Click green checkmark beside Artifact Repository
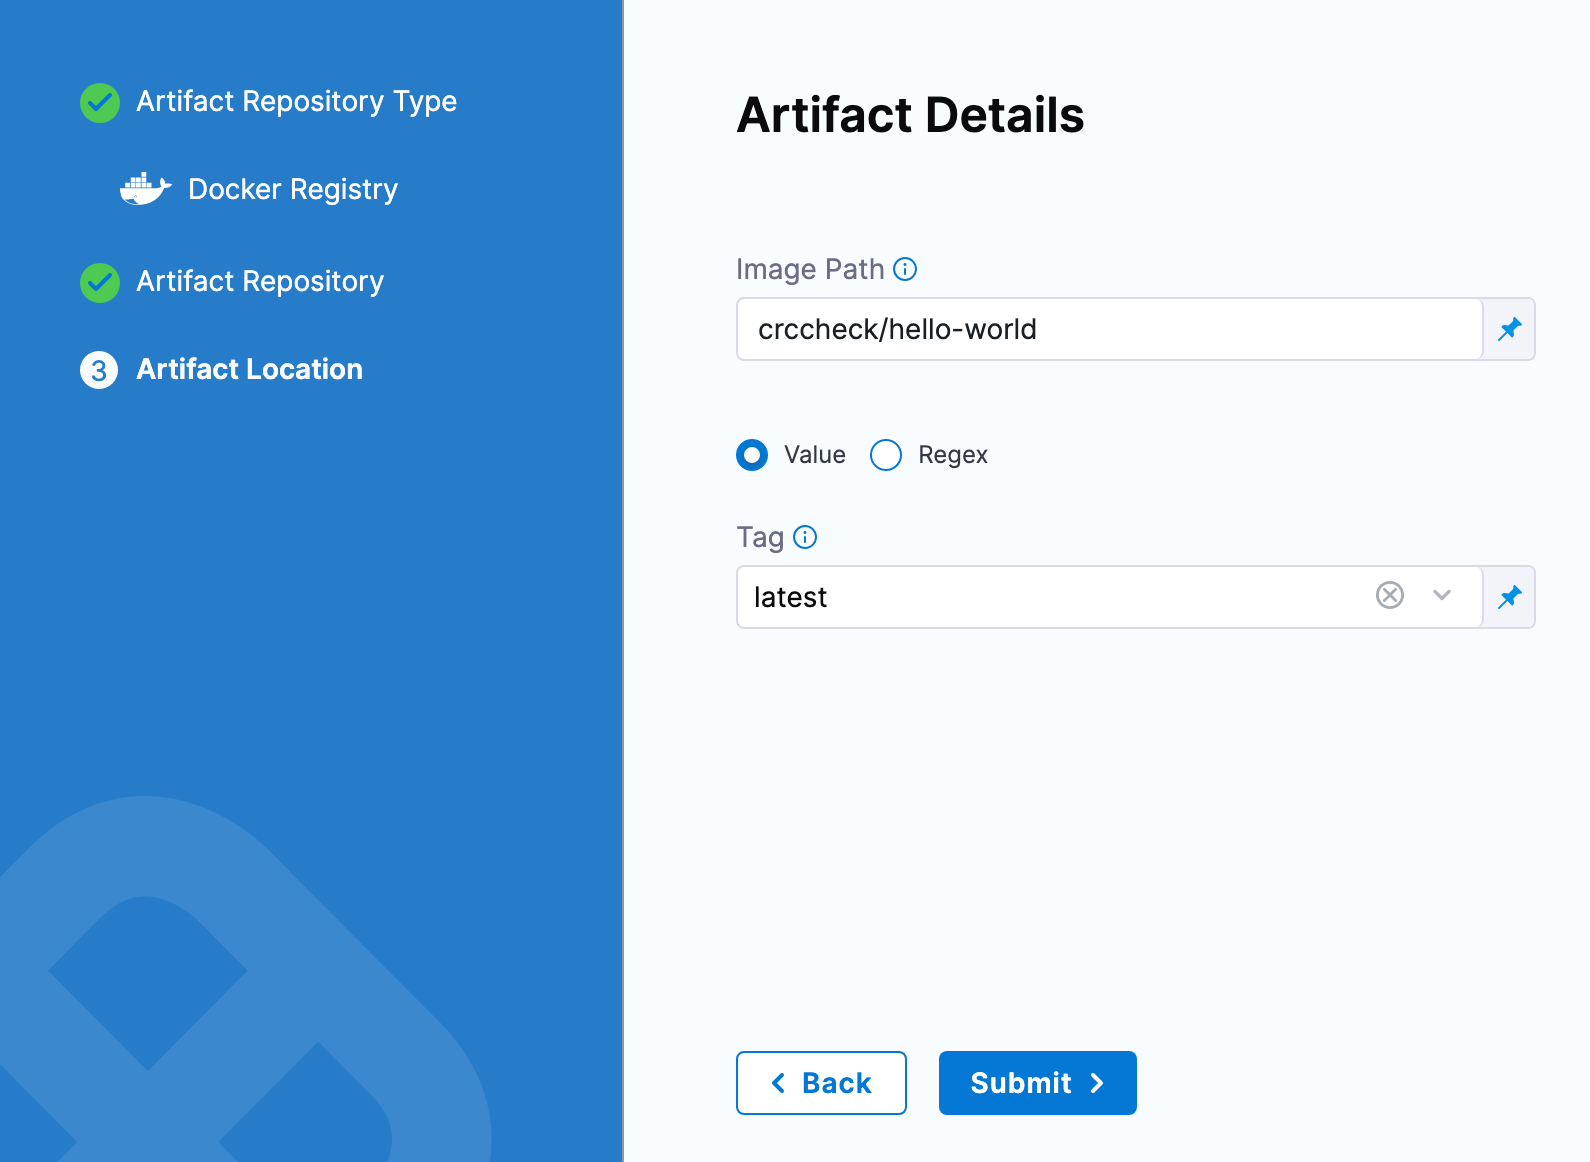The height and width of the screenshot is (1162, 1590). (100, 282)
